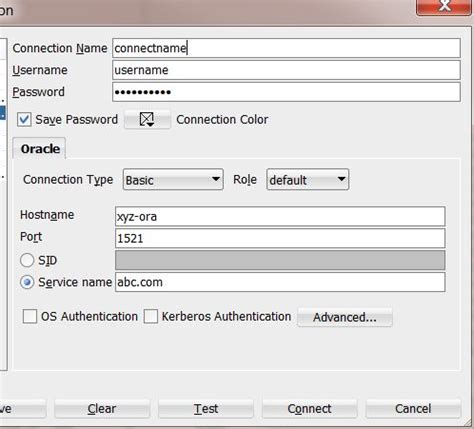
Task: Click the Connect button
Action: pyautogui.click(x=309, y=409)
